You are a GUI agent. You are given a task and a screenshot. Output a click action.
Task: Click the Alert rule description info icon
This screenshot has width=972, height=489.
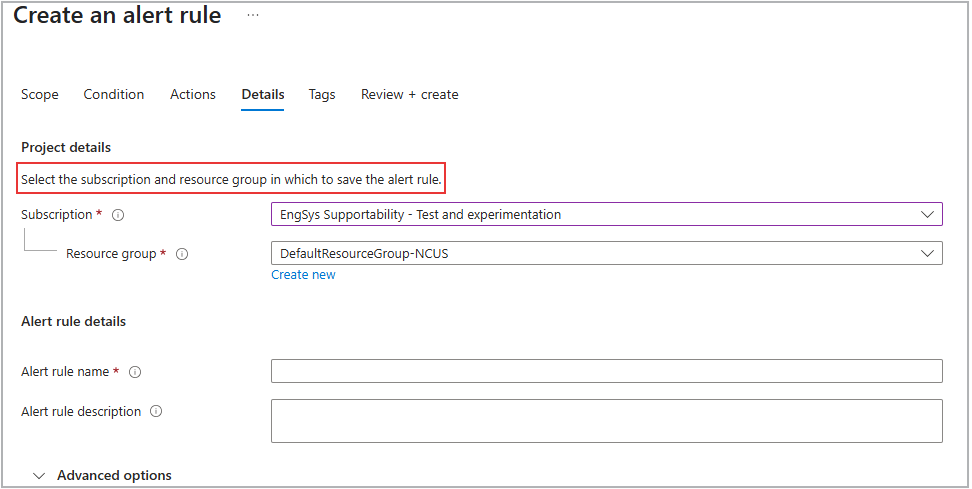(x=157, y=411)
